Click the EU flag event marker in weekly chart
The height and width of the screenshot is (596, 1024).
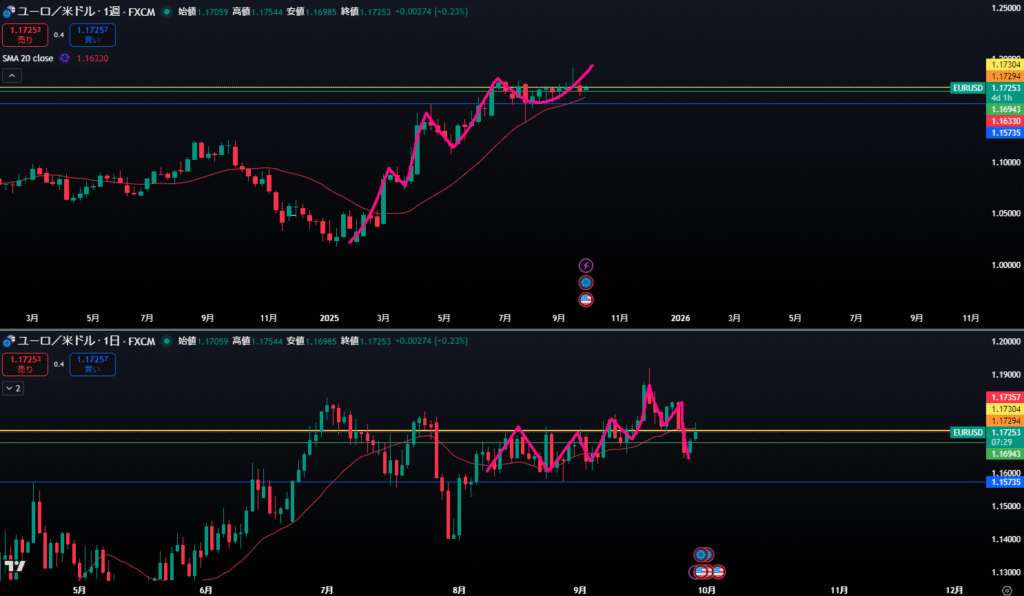[x=586, y=282]
